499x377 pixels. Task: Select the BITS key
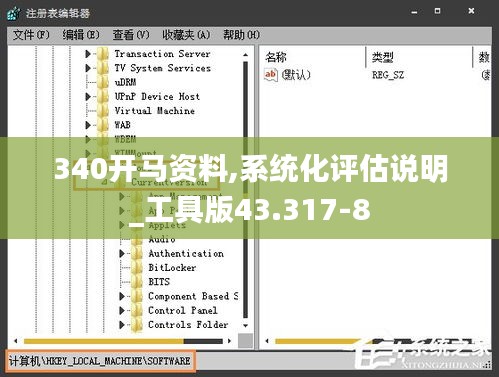pyautogui.click(x=159, y=282)
